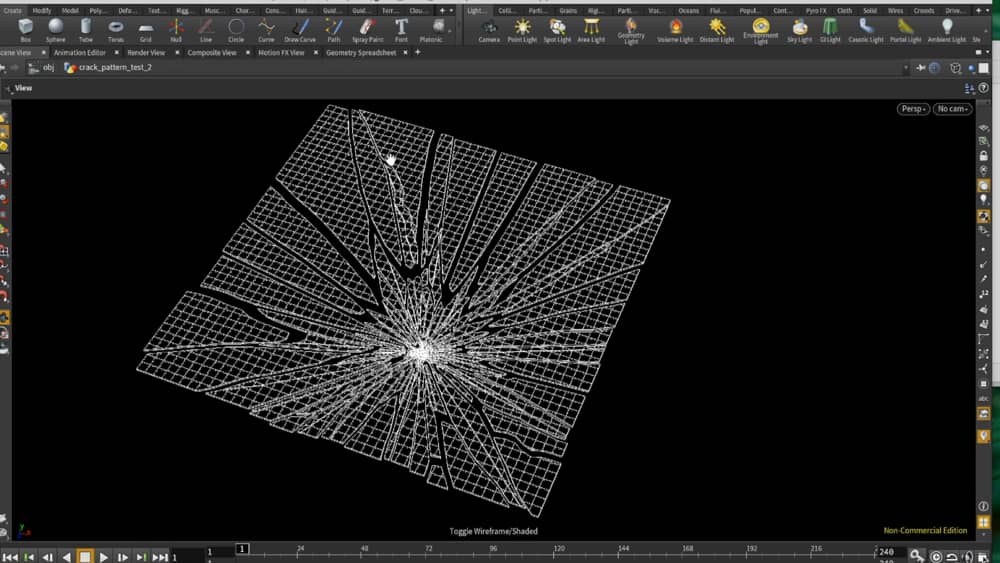This screenshot has height=563, width=1000.
Task: Add an Environment Light
Action: coord(760,31)
